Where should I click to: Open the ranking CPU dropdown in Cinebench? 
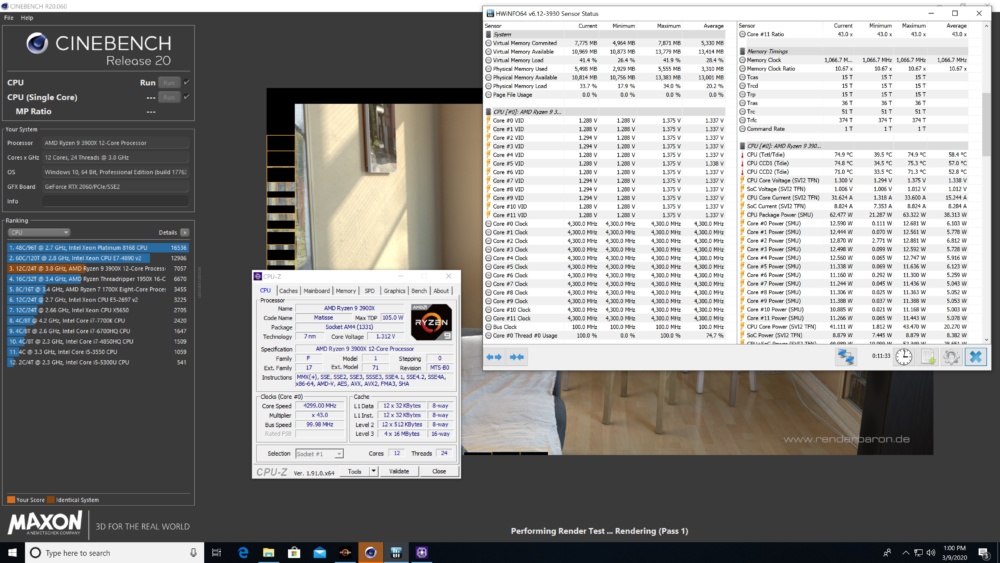coord(38,233)
